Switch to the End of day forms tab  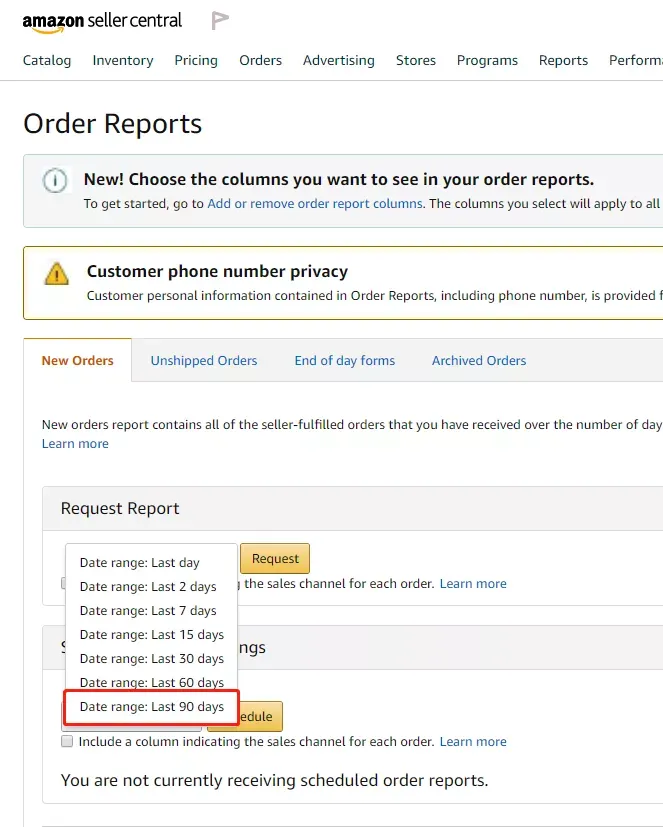point(344,360)
